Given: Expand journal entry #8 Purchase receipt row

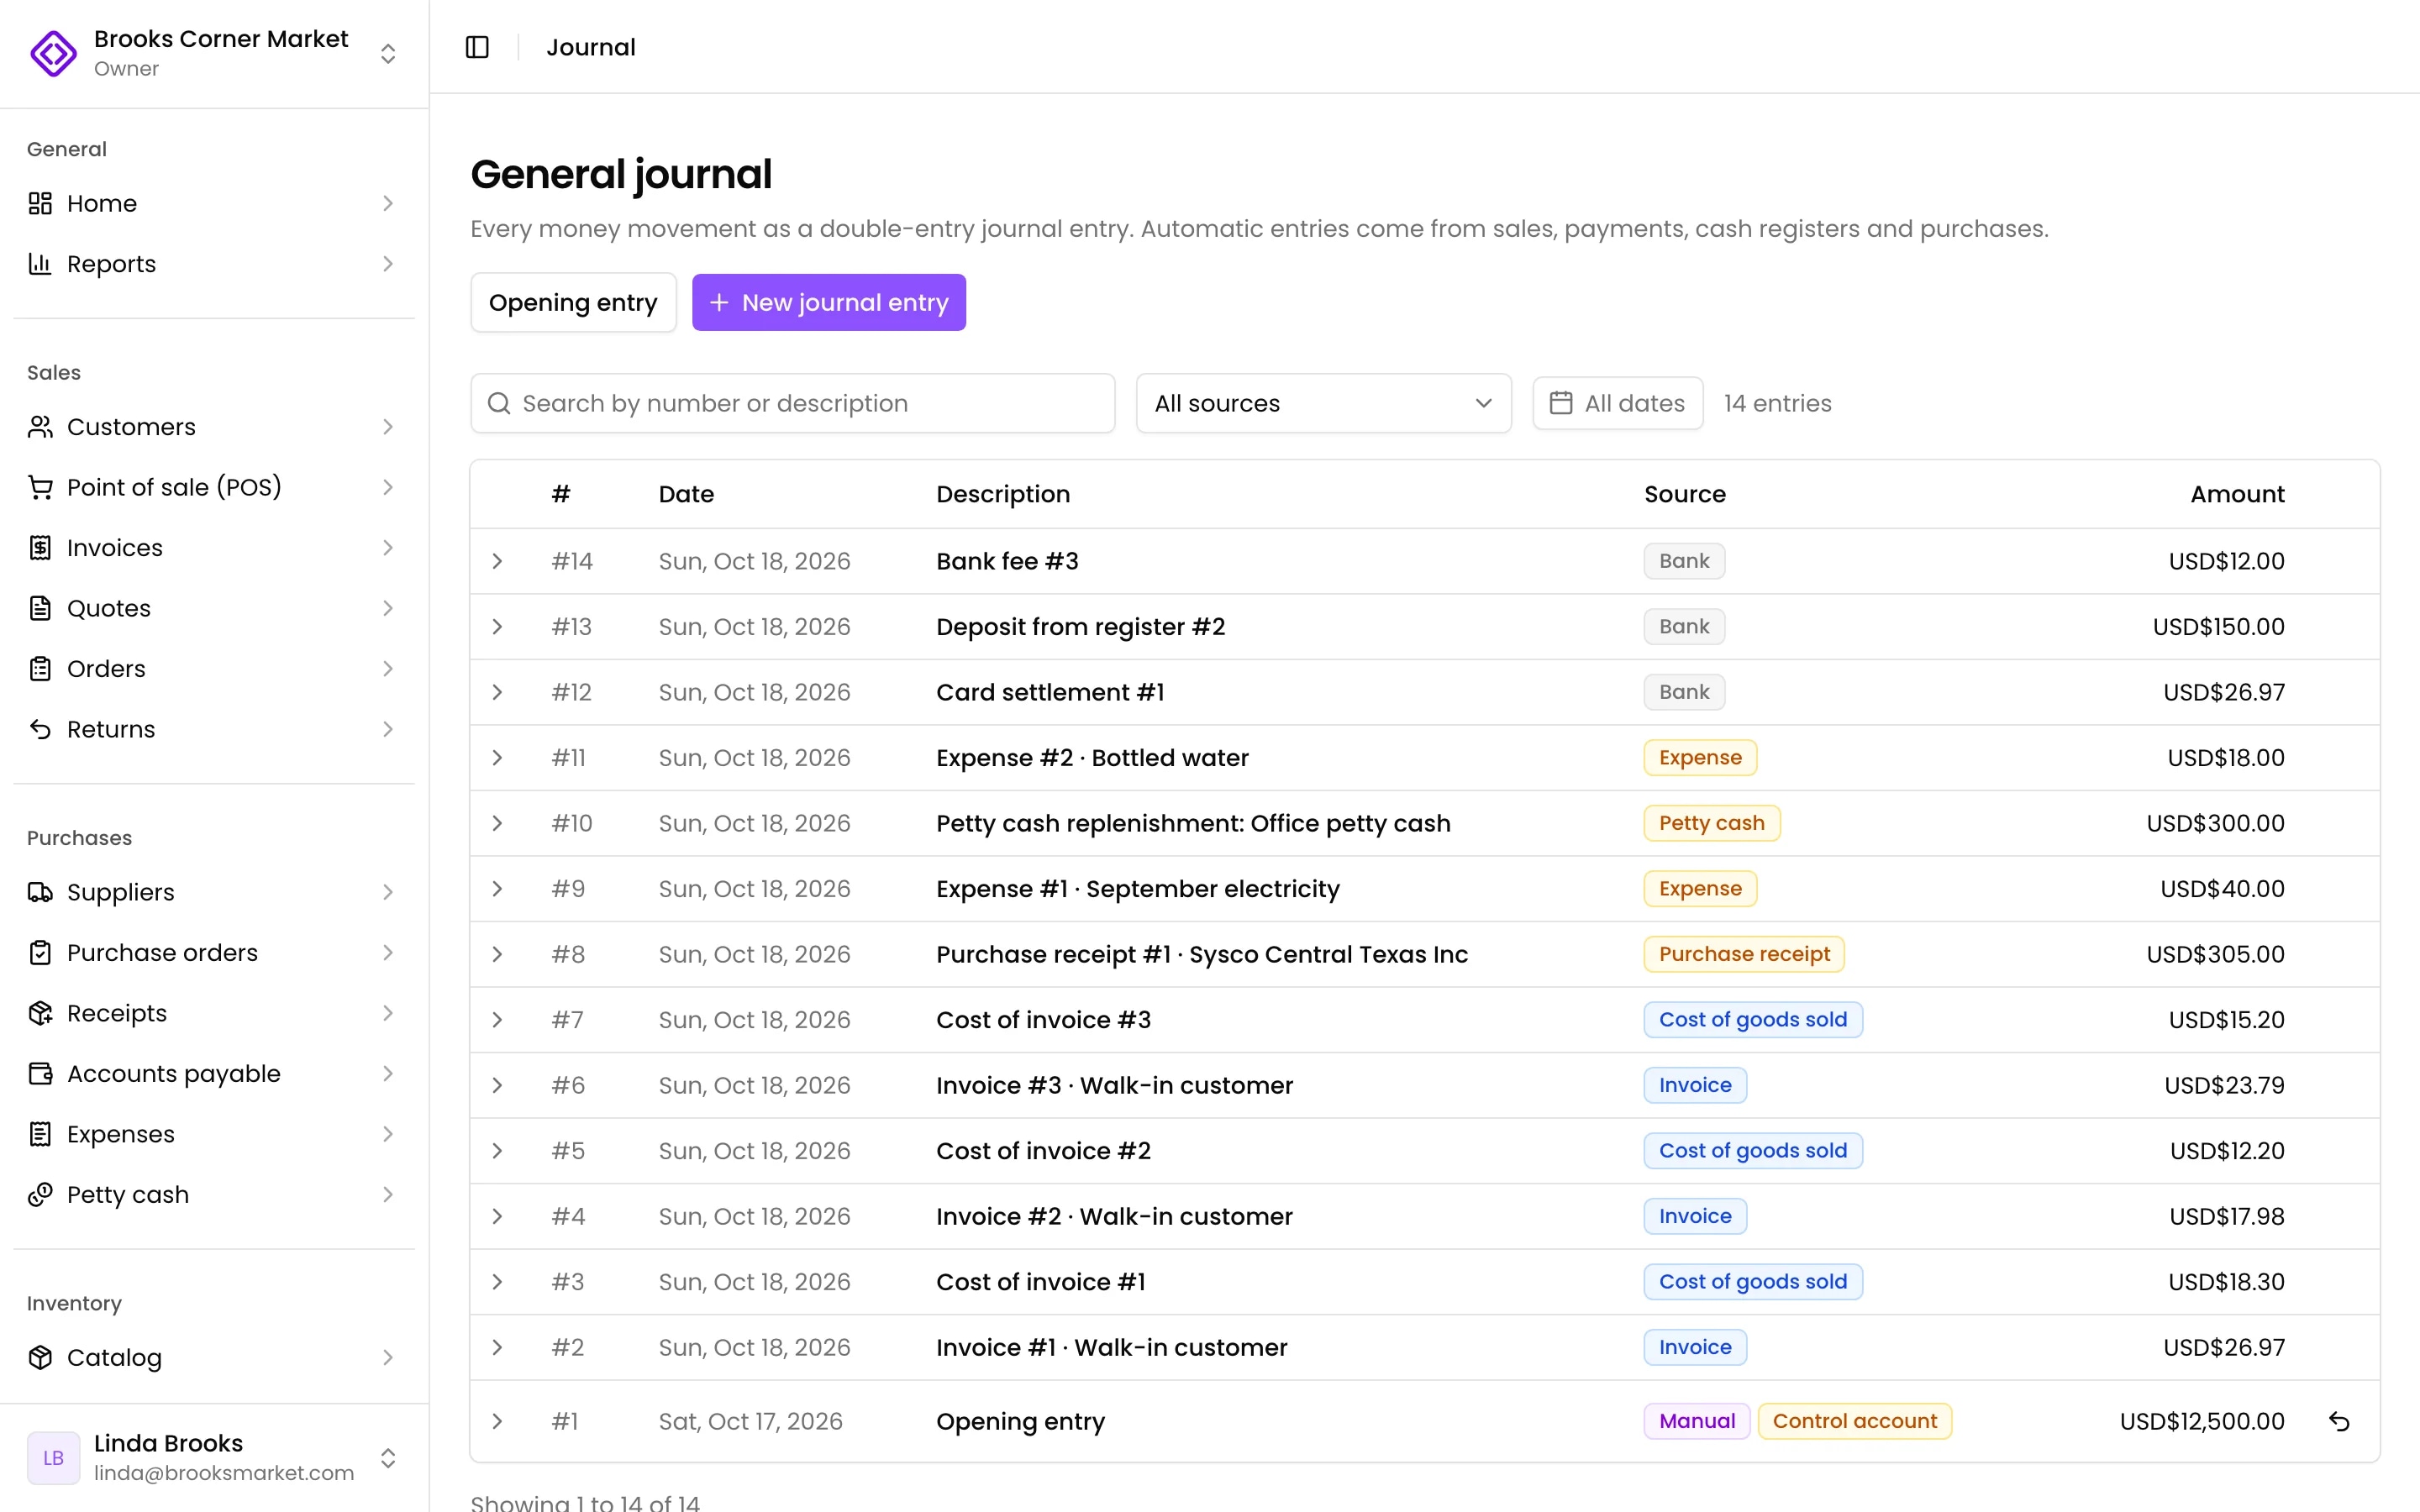Looking at the screenshot, I should click(x=497, y=954).
